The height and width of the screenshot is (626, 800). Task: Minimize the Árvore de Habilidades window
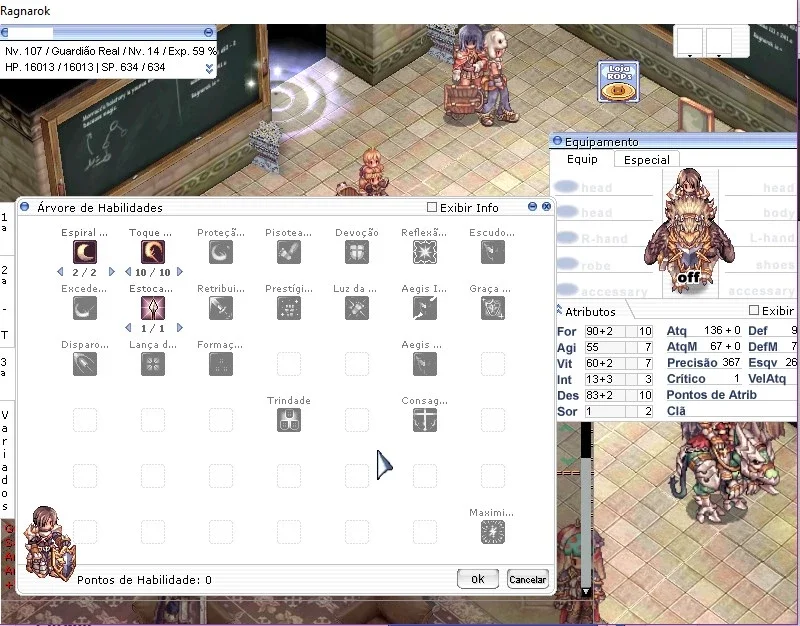[x=532, y=207]
